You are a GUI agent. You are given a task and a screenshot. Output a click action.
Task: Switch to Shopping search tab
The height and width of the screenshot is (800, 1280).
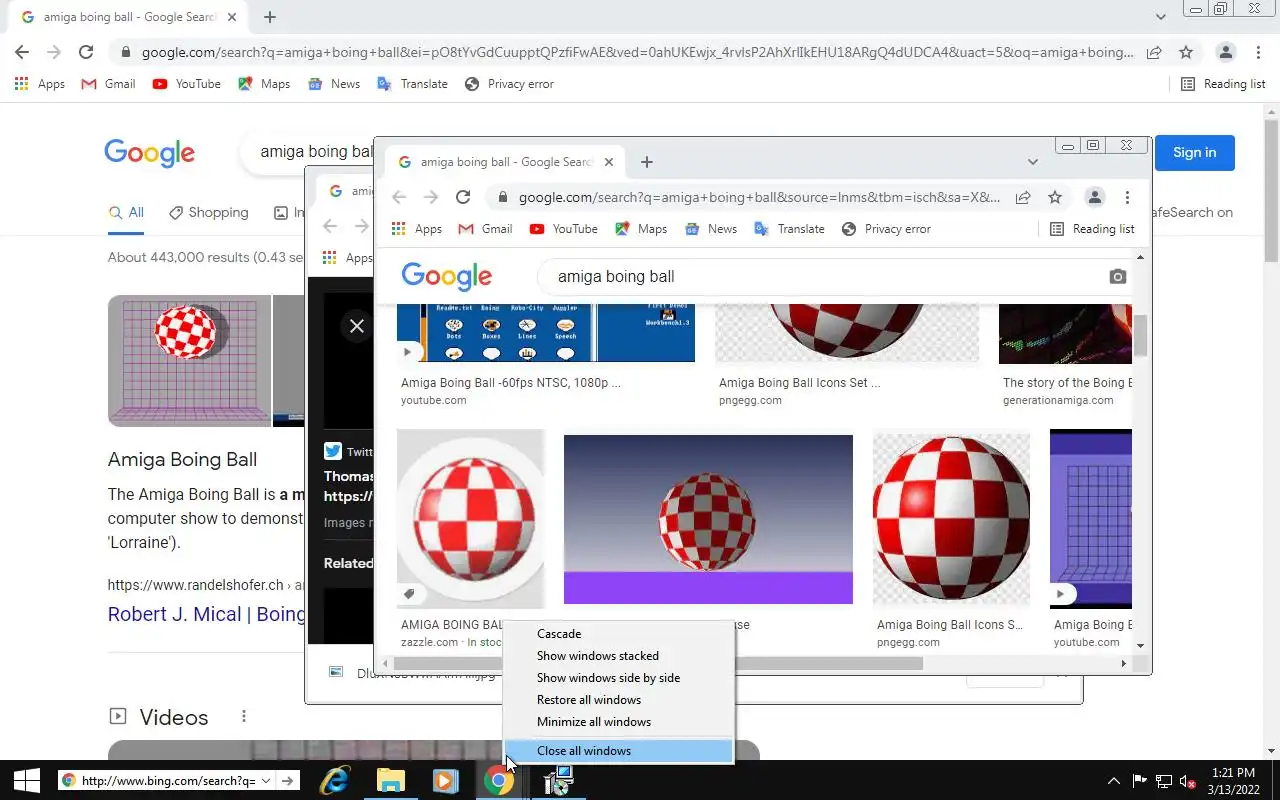coord(208,212)
